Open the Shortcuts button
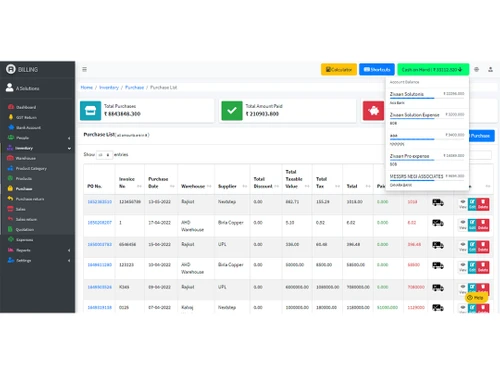The width and height of the screenshot is (500, 375). pyautogui.click(x=377, y=69)
